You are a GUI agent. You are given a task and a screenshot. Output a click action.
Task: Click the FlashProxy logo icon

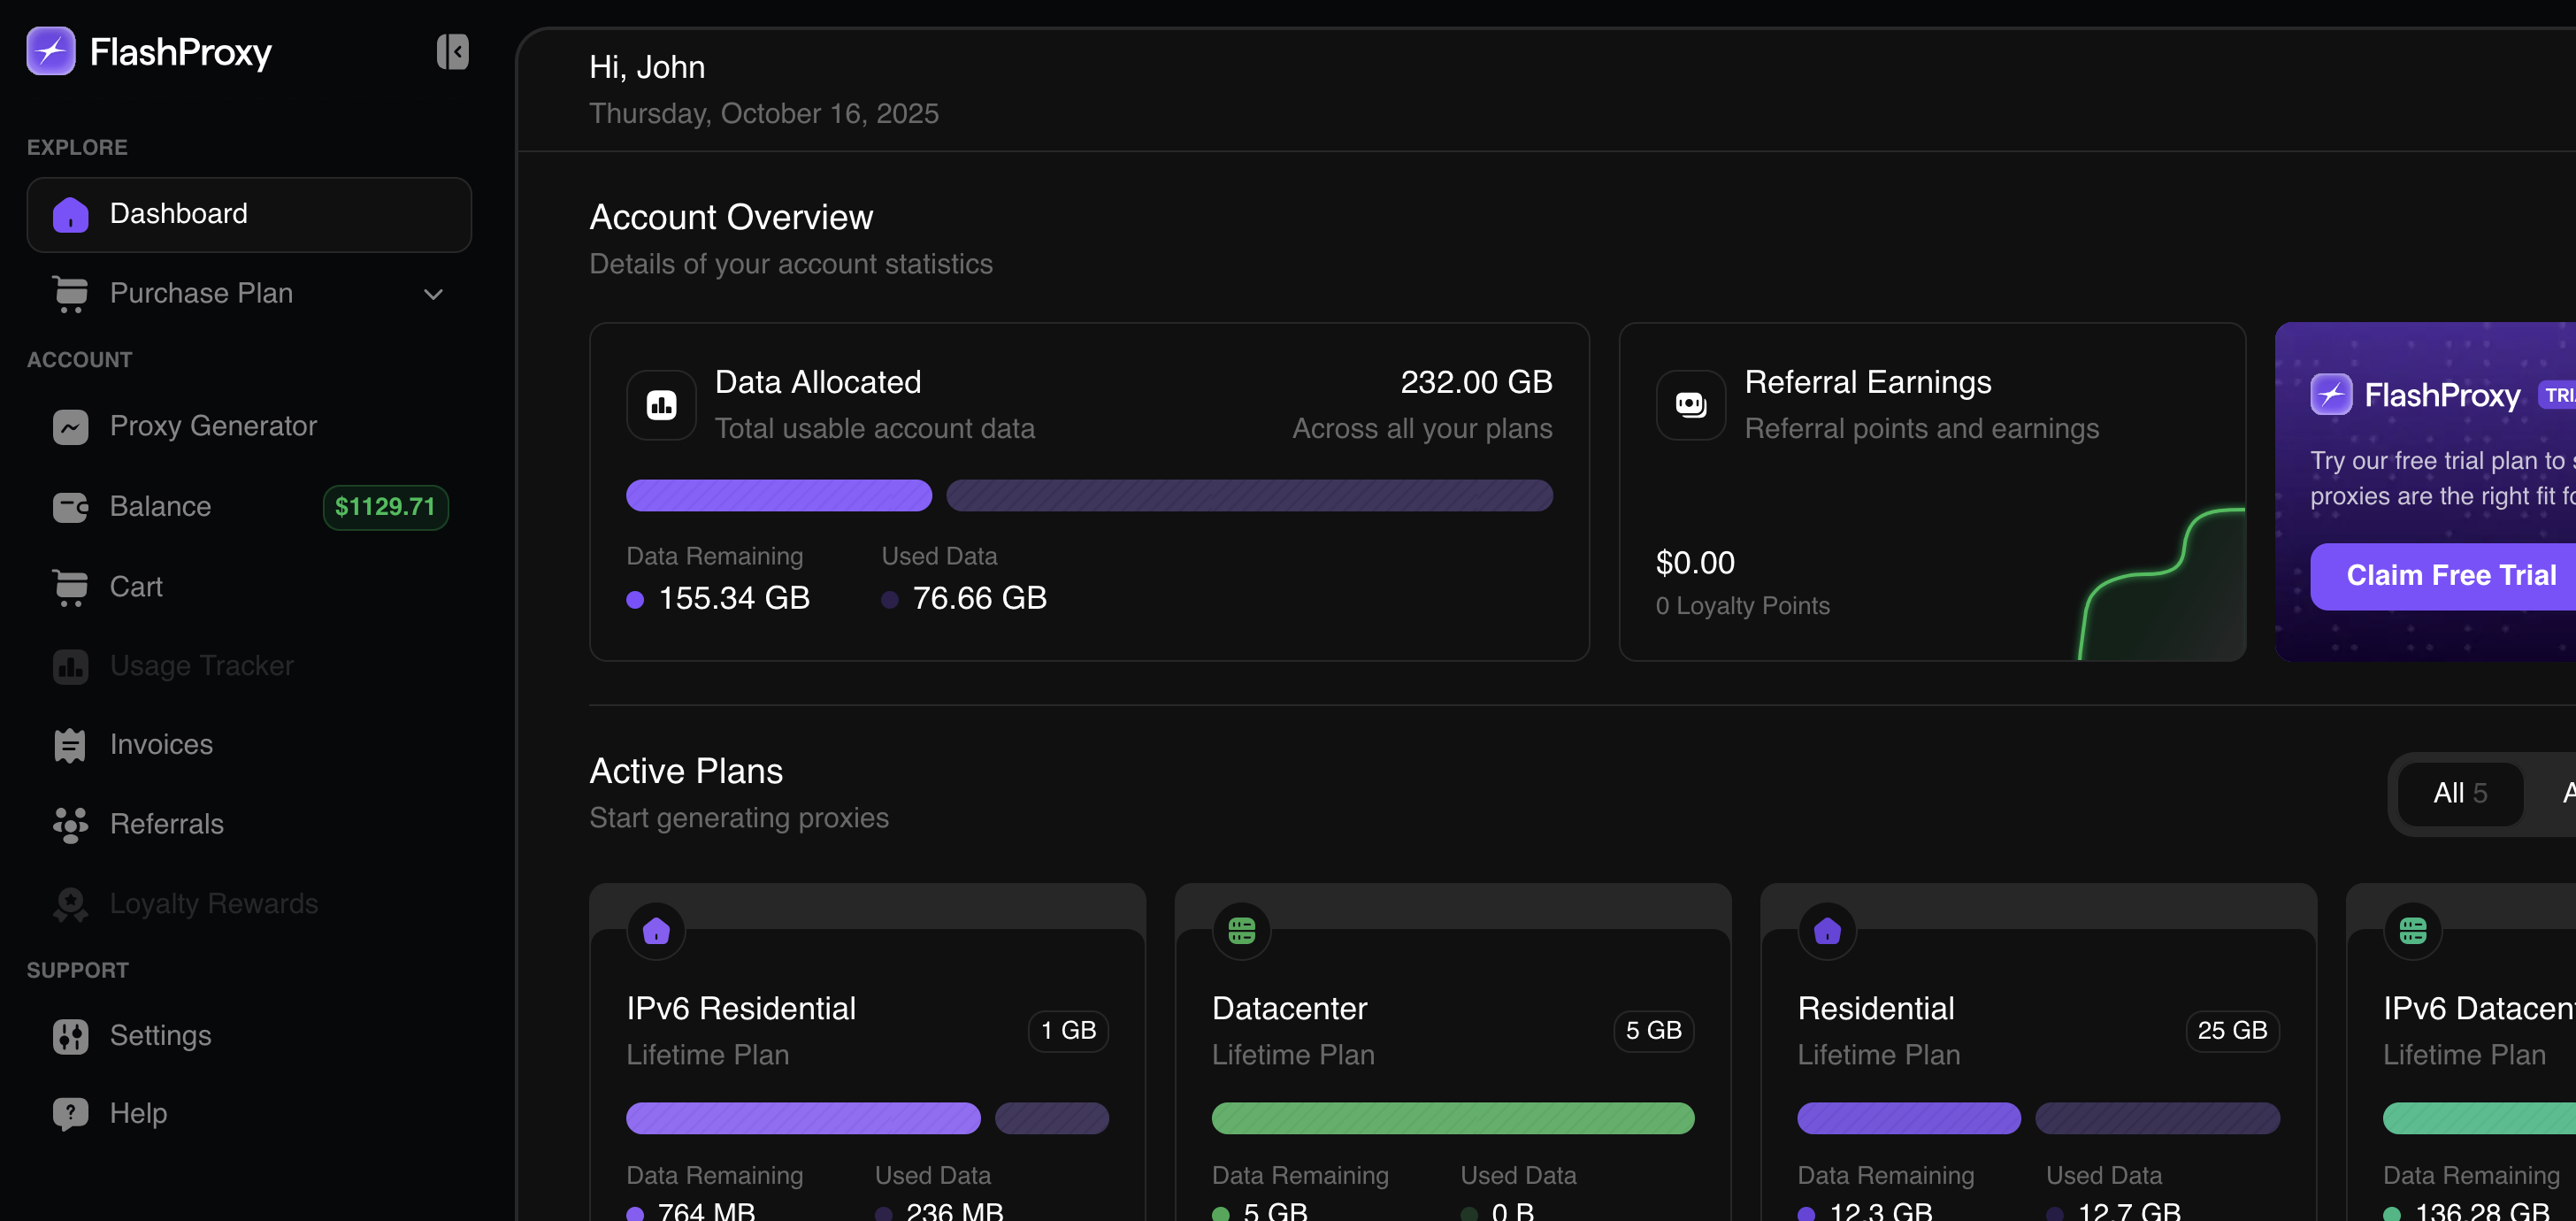[x=51, y=51]
